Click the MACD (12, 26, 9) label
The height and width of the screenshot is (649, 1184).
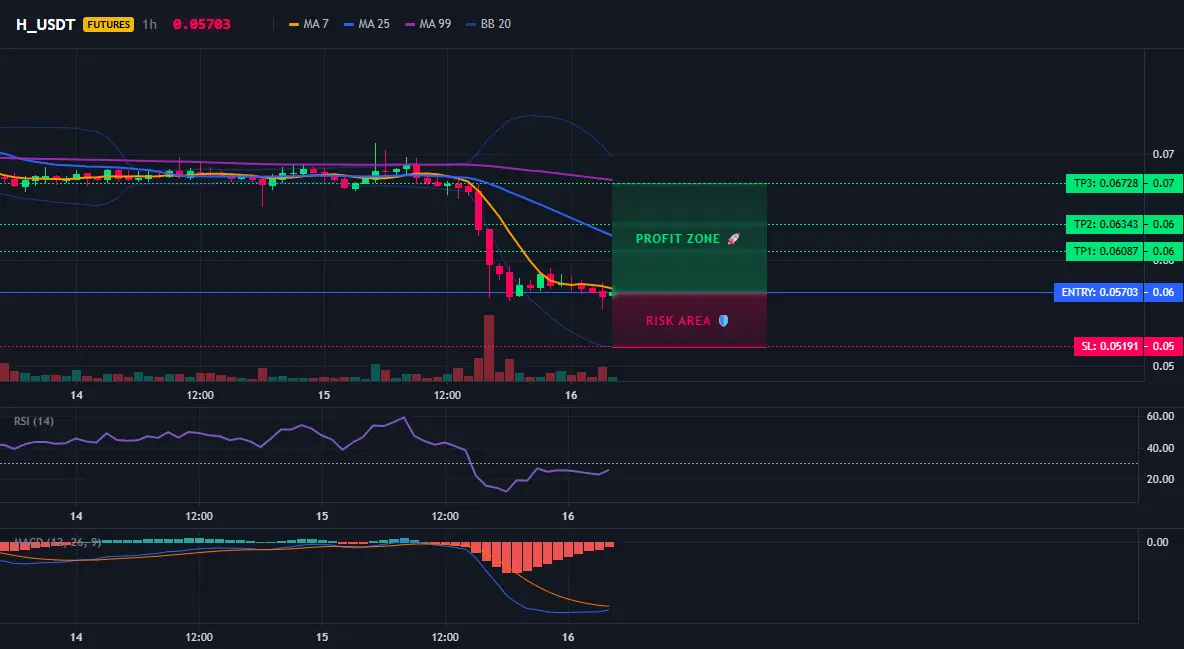point(58,542)
